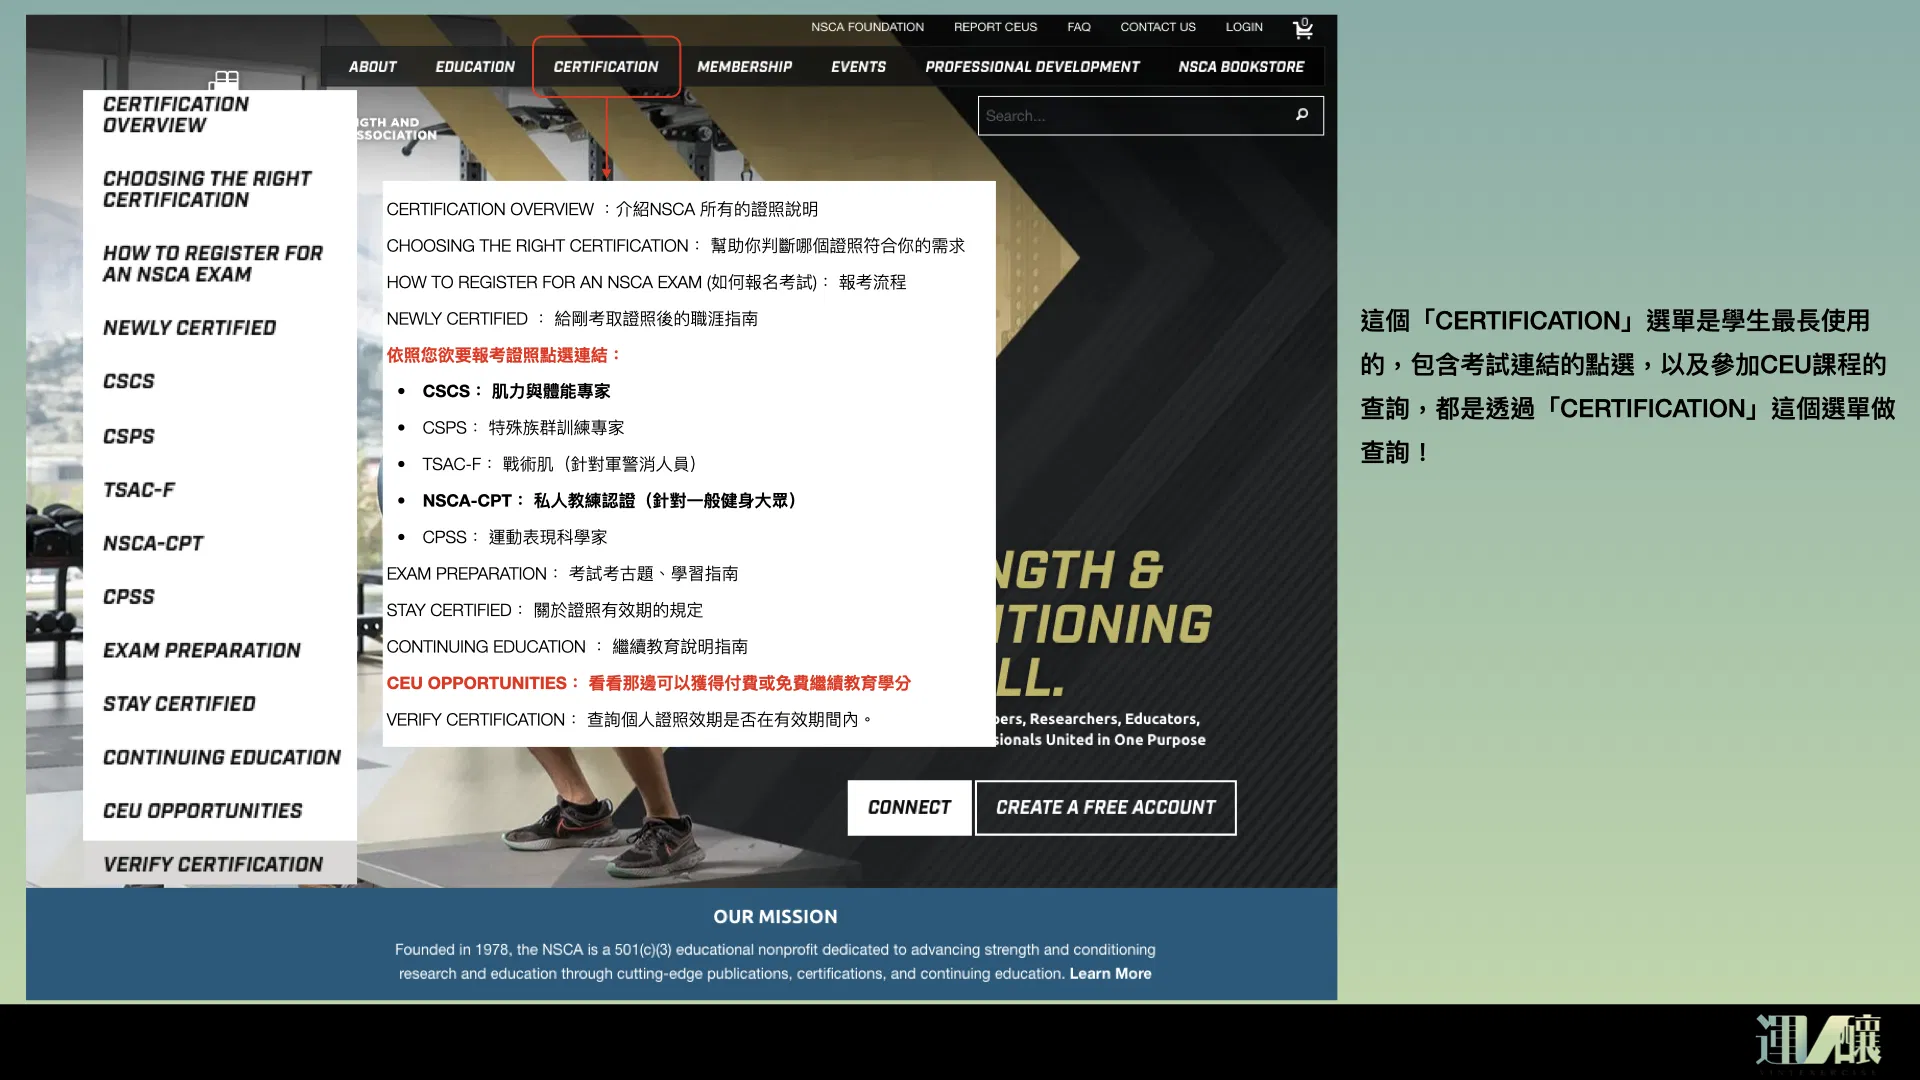
Task: Open the CPSS sidebar item
Action: (129, 597)
